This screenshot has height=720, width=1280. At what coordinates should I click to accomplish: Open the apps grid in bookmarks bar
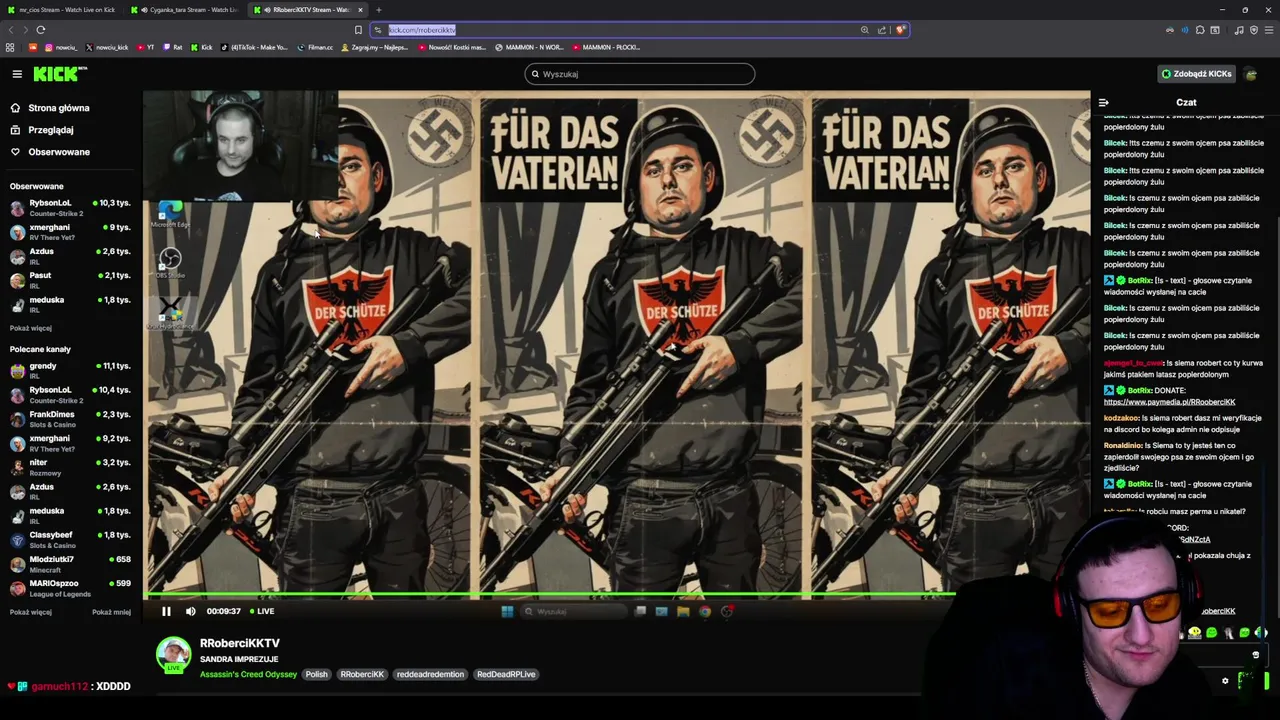(x=10, y=47)
